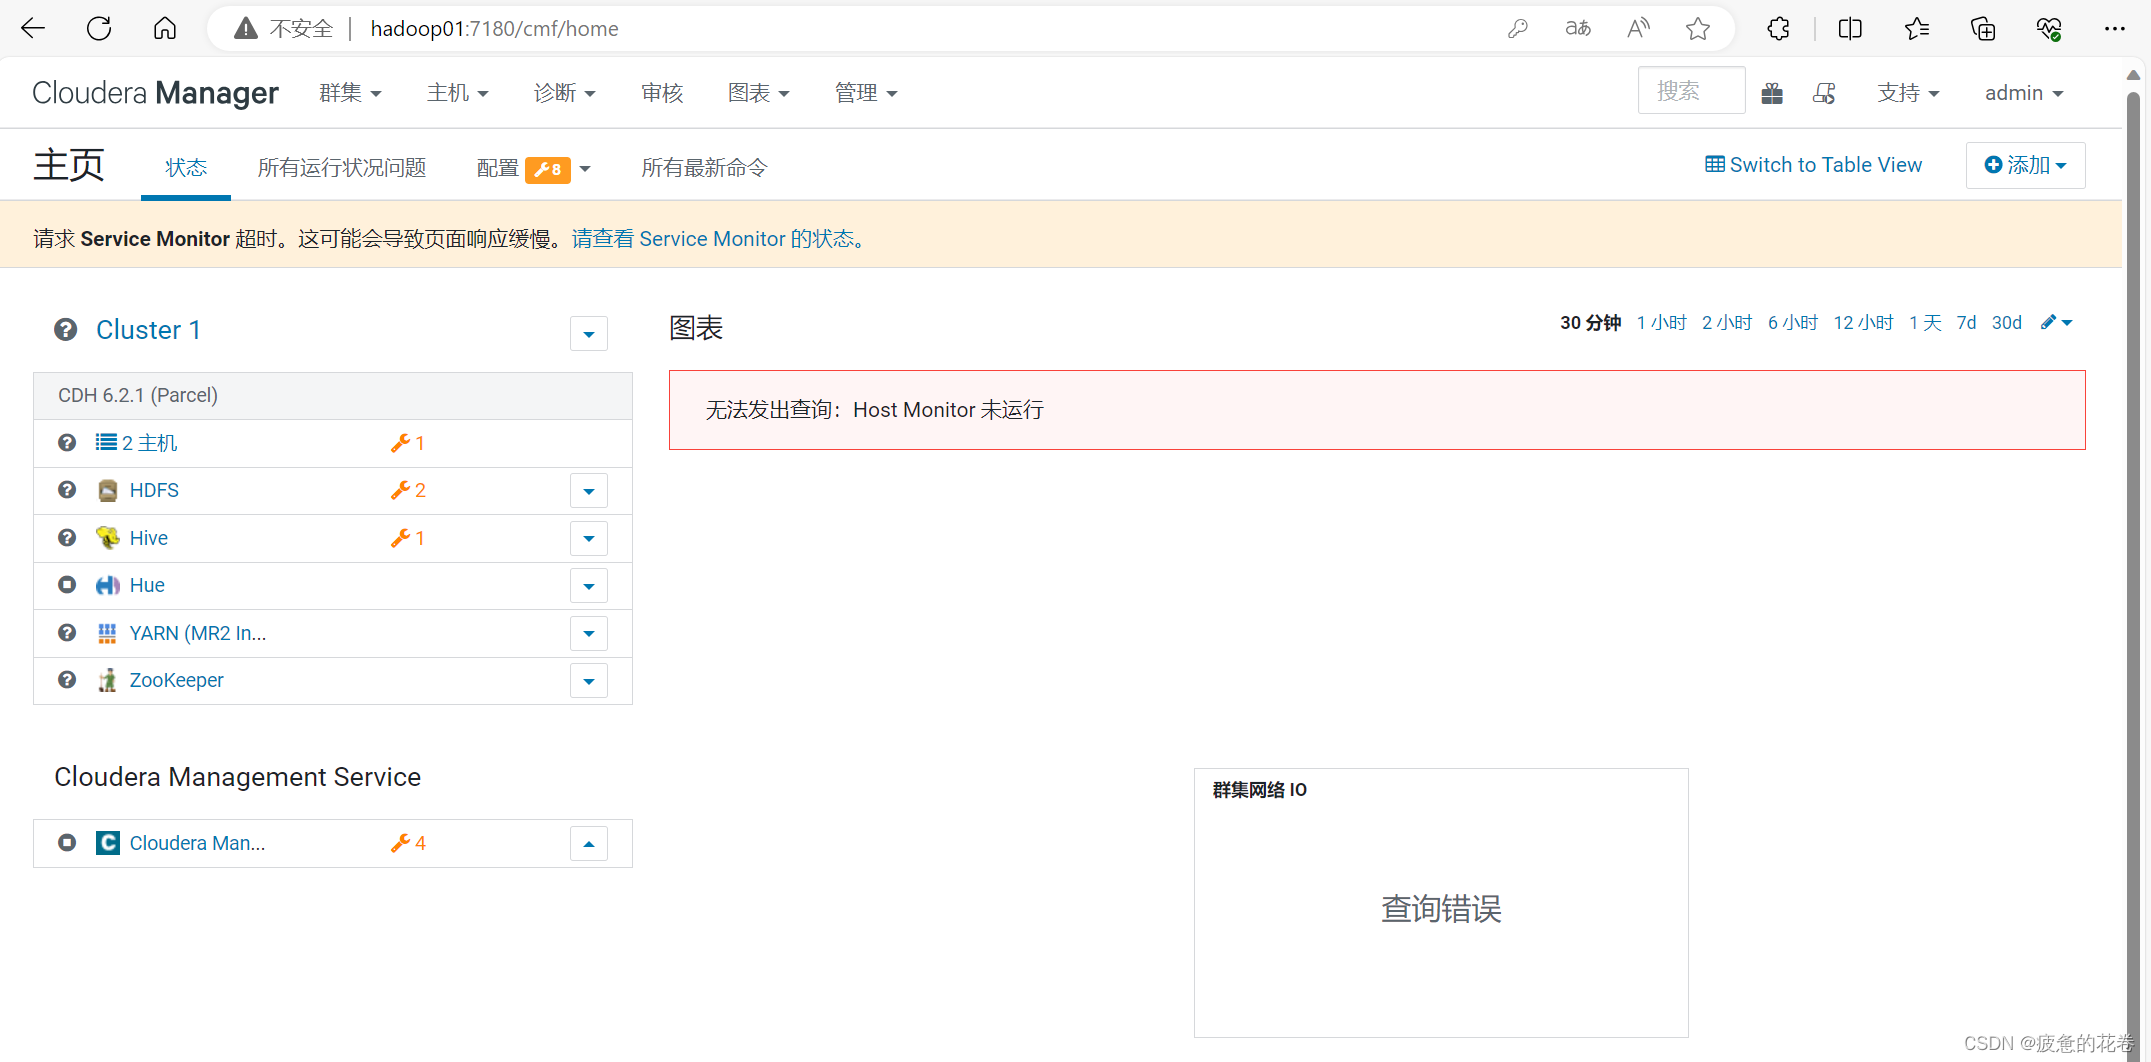Open the 添加 dropdown button

coord(2025,165)
